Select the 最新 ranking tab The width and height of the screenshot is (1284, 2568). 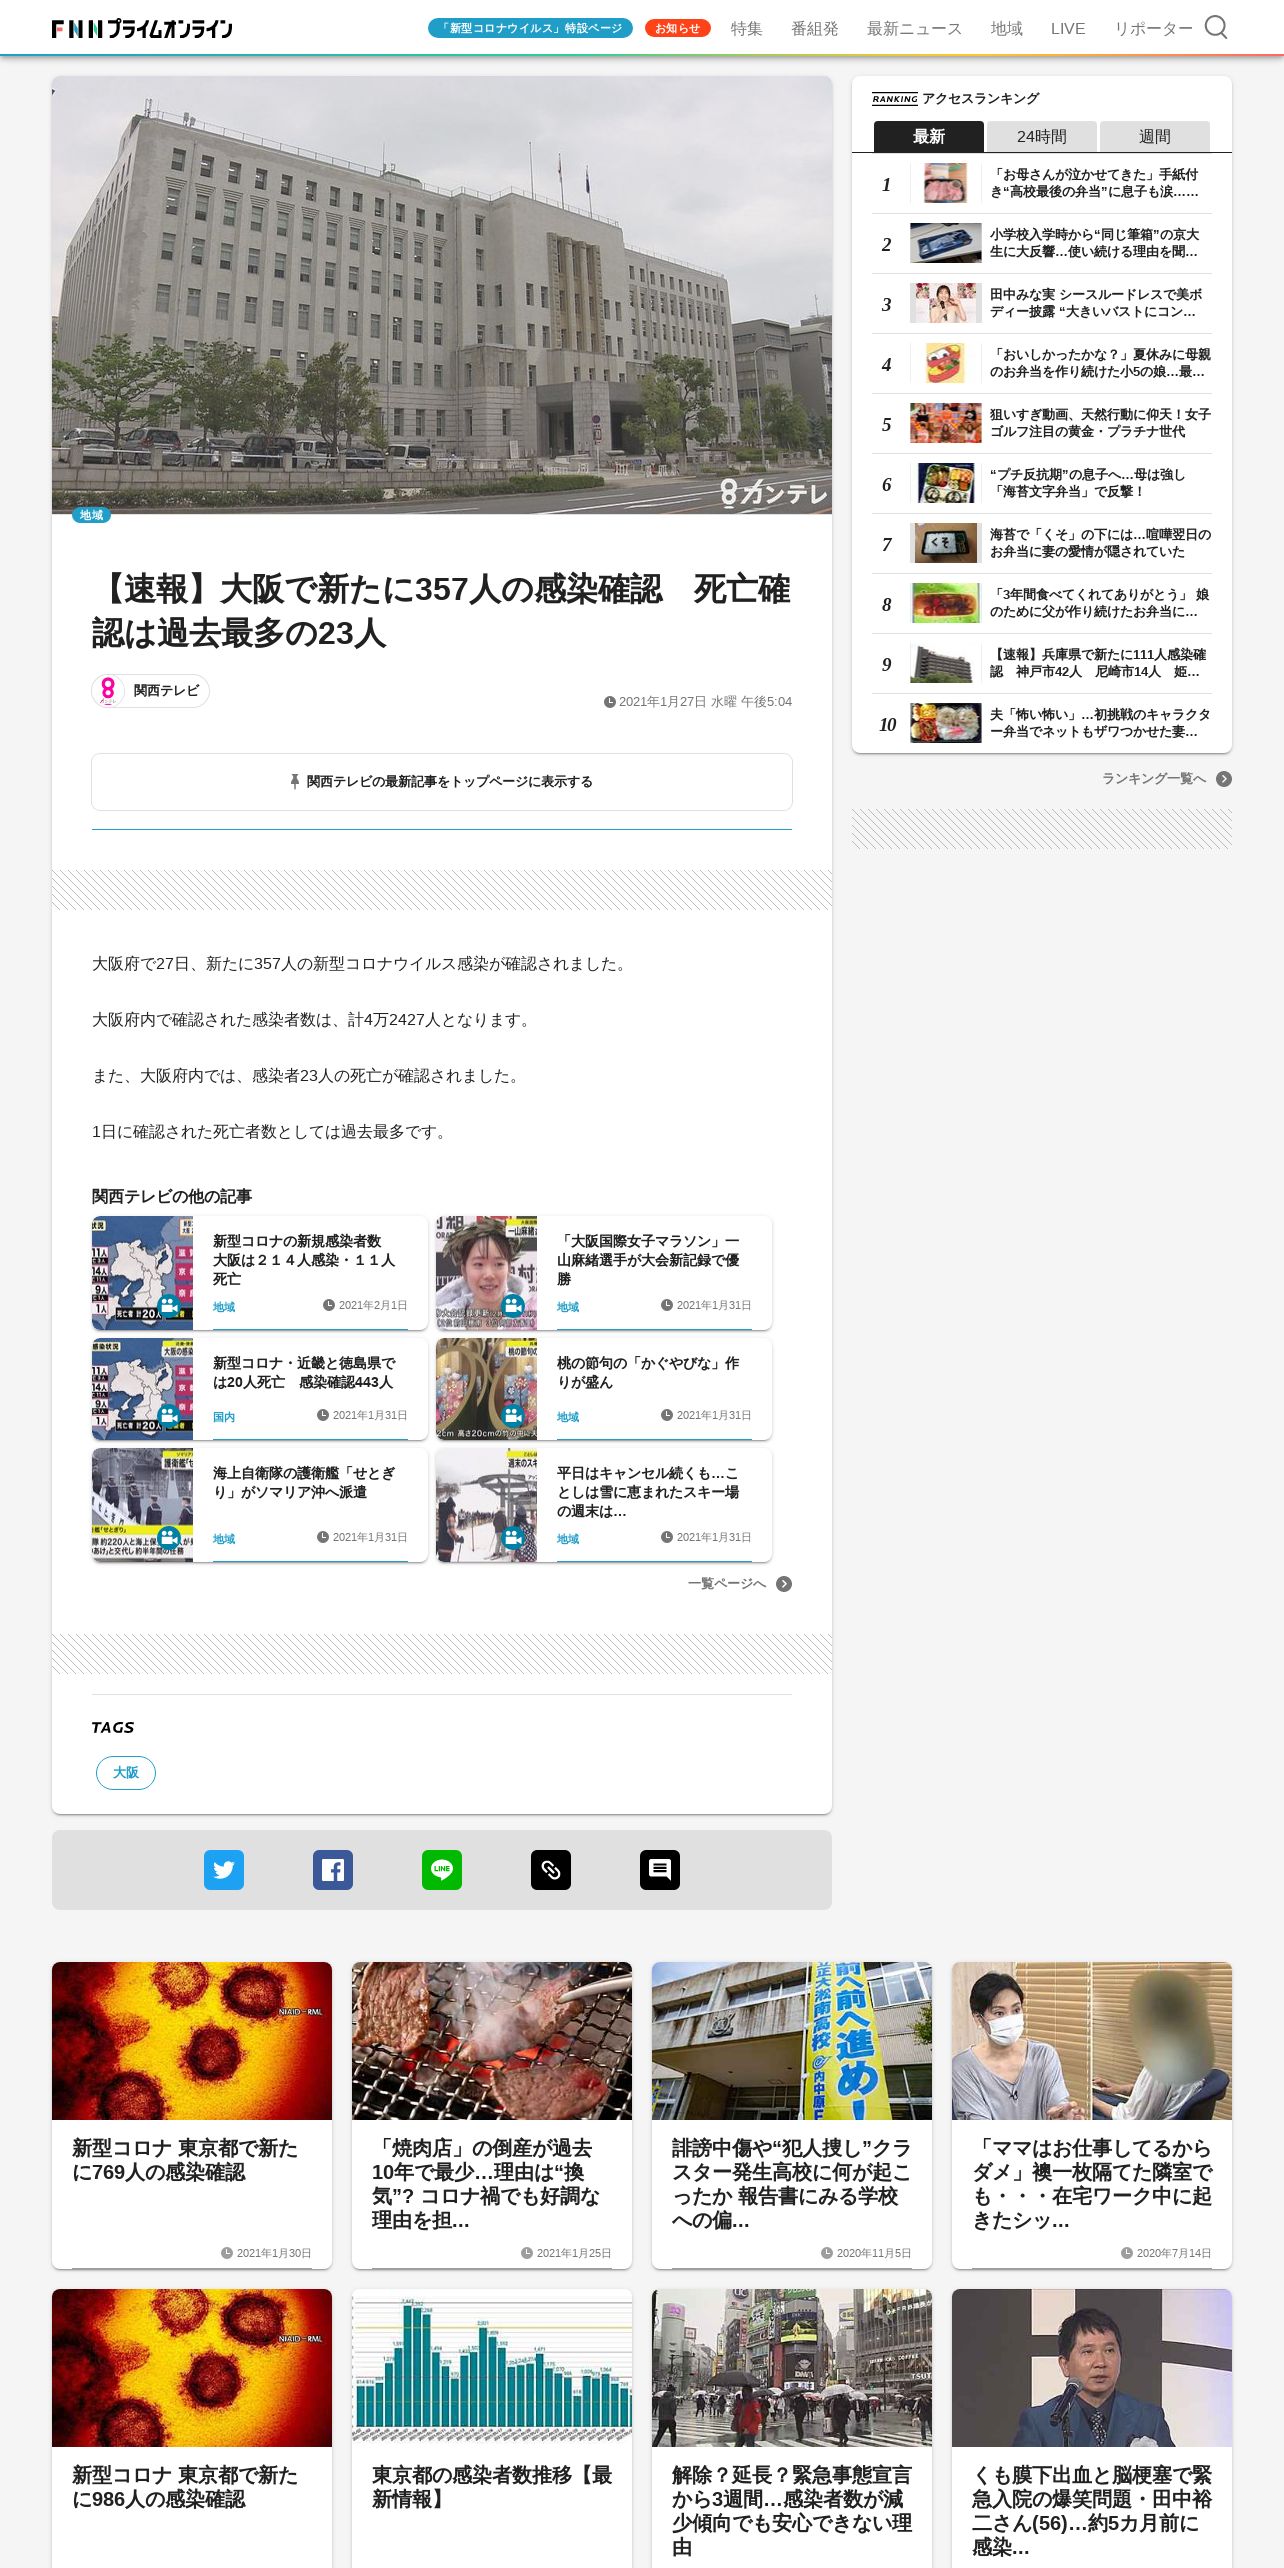[929, 136]
